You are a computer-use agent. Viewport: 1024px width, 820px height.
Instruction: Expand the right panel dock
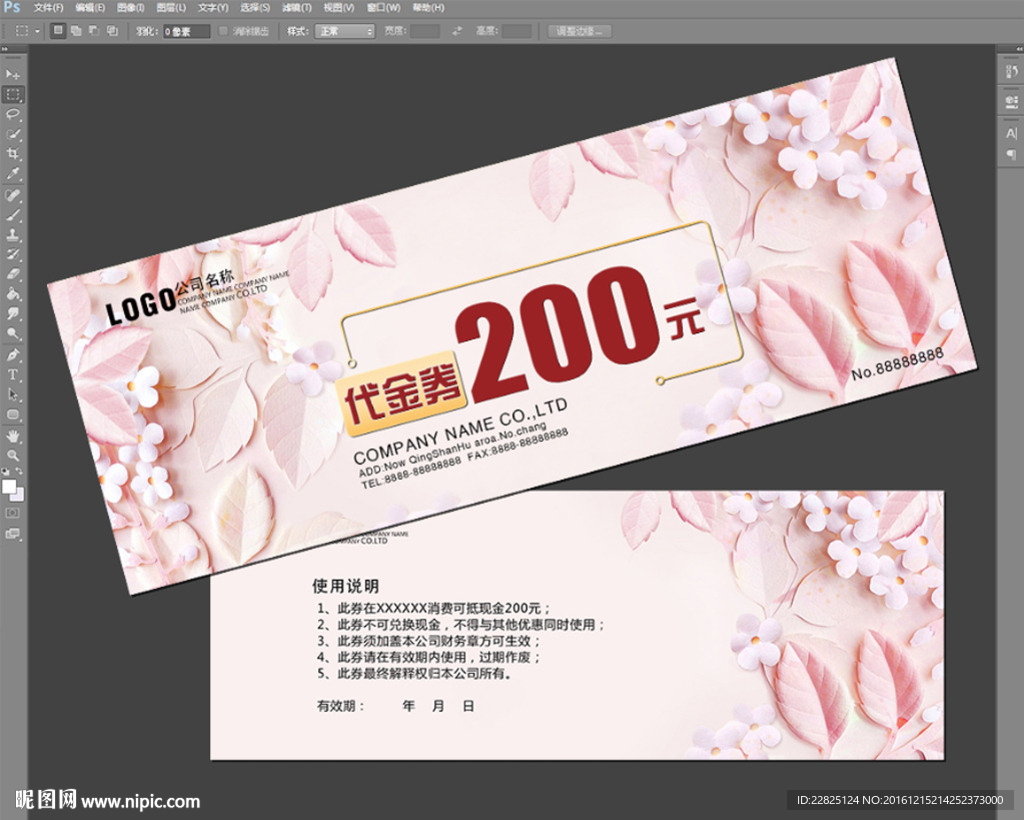(1019, 49)
